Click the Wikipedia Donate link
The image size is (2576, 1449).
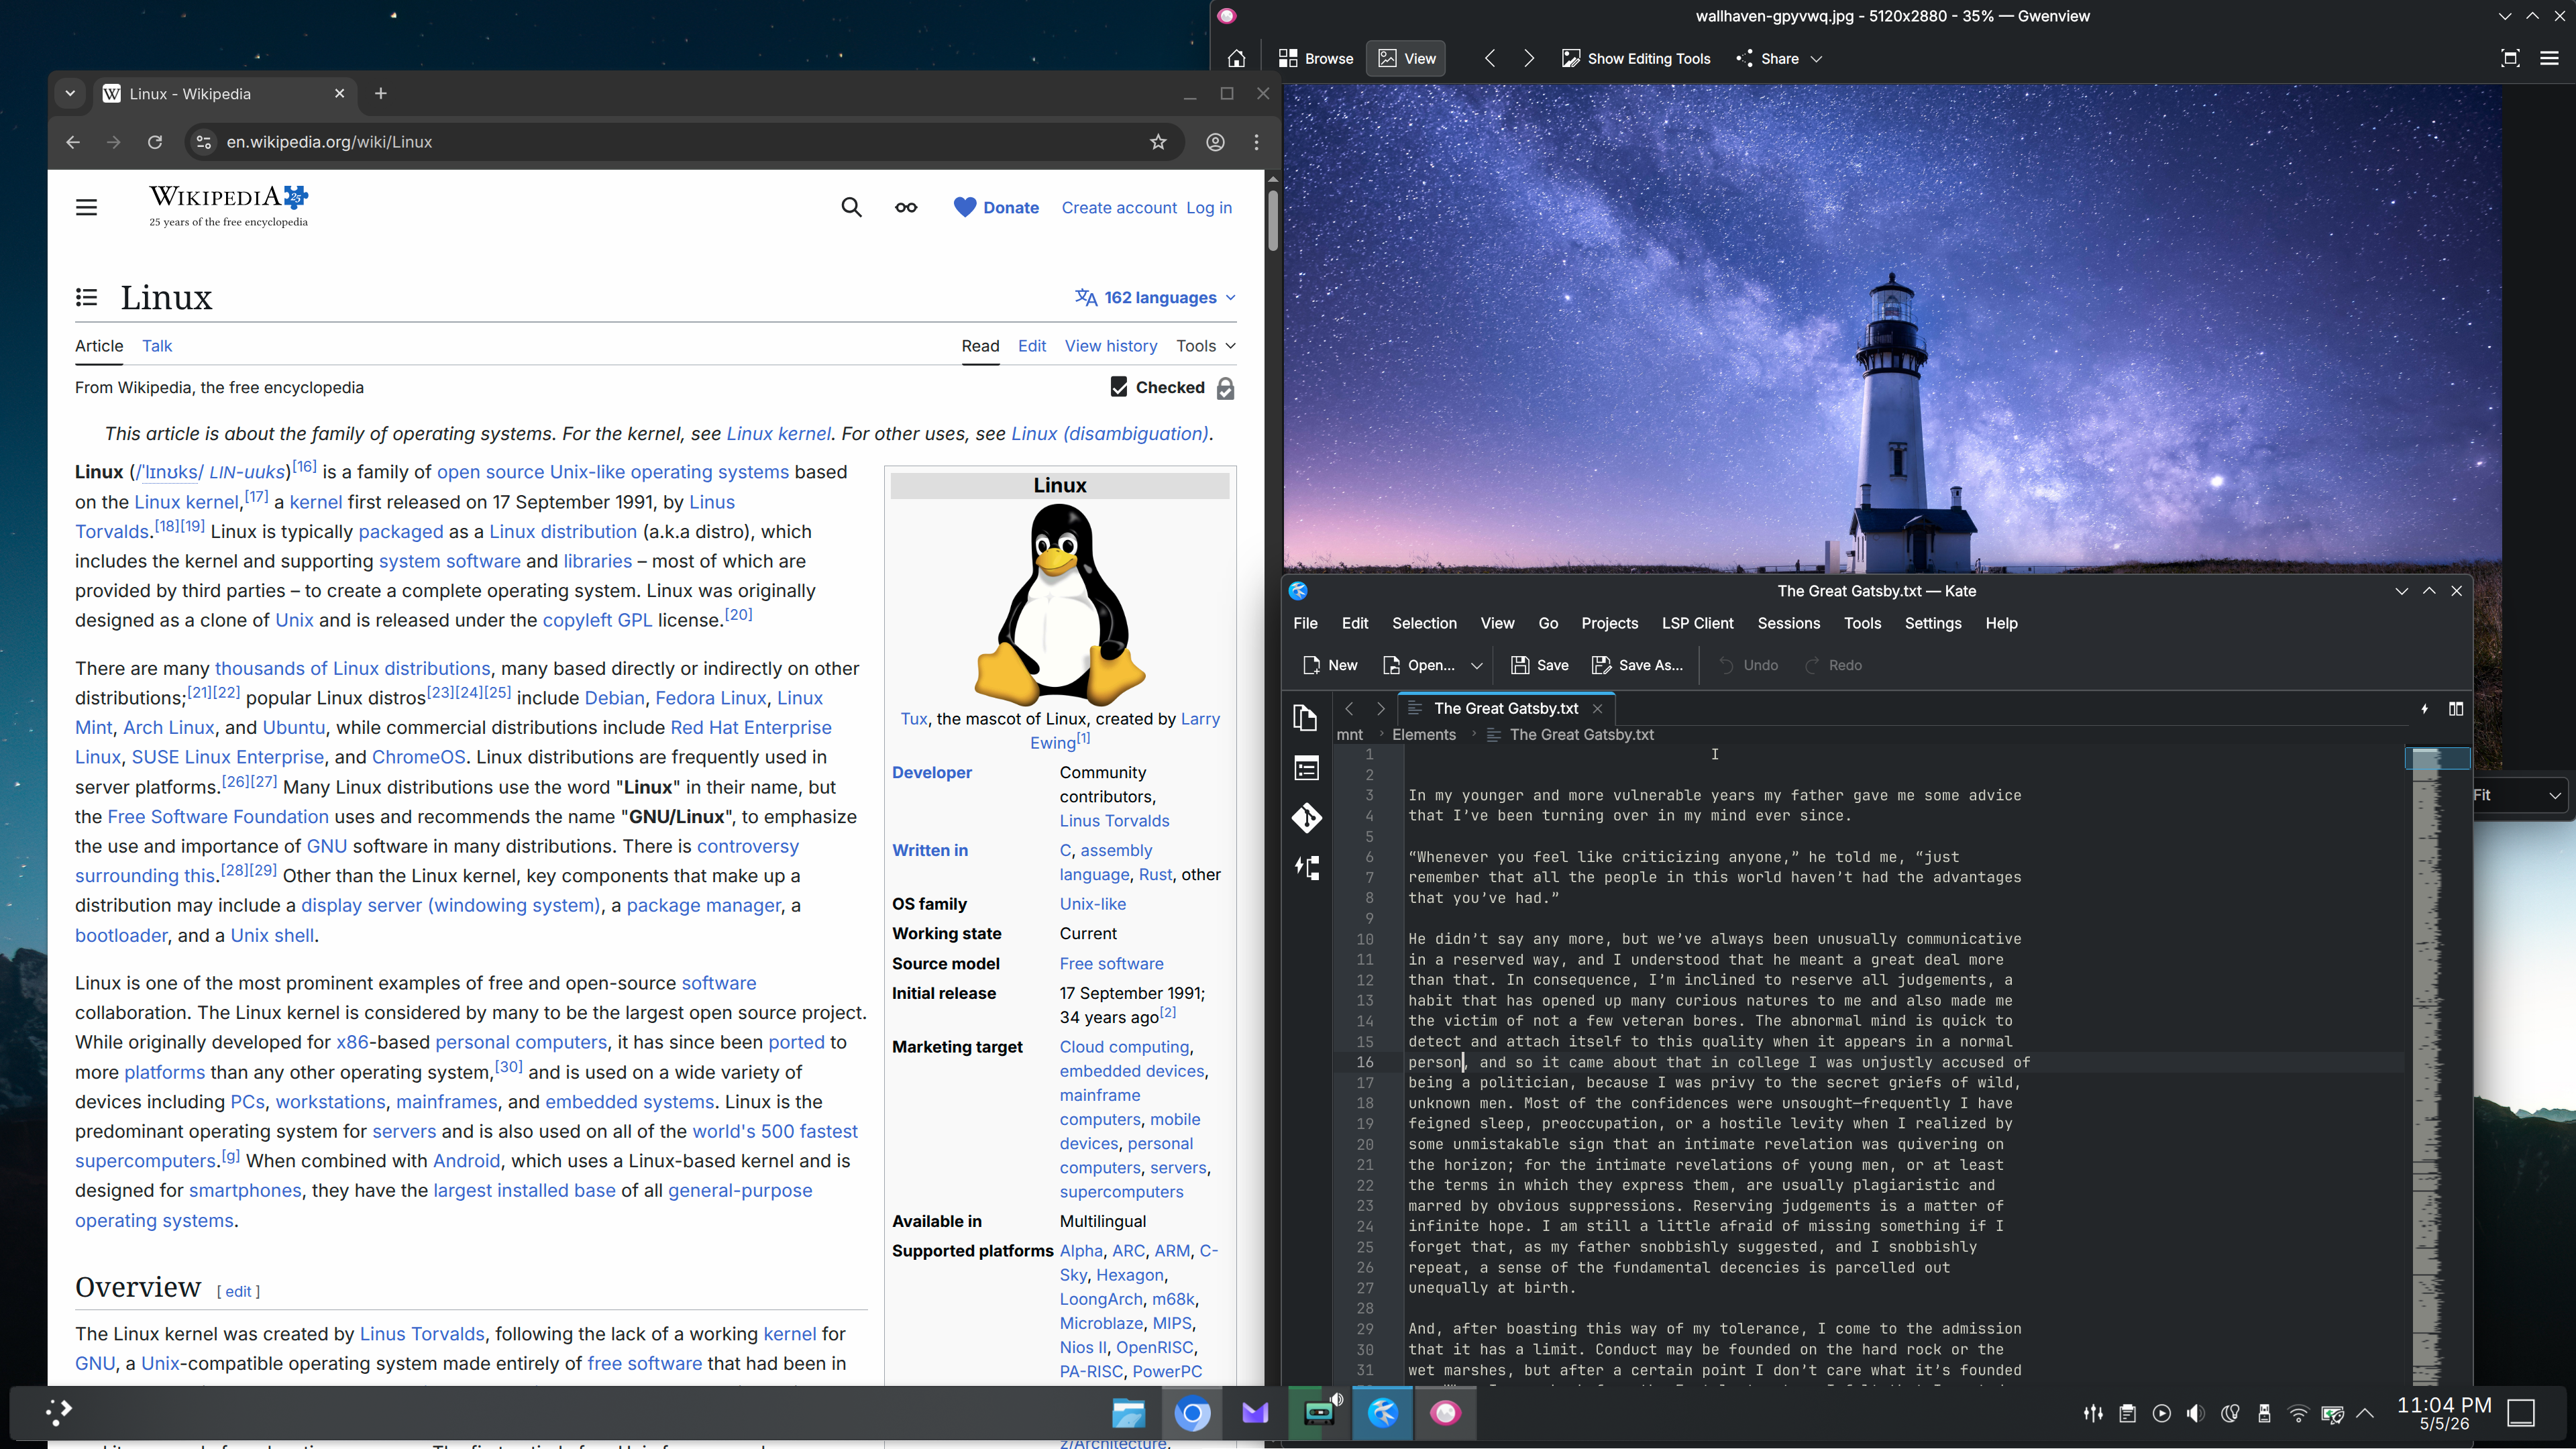point(996,208)
